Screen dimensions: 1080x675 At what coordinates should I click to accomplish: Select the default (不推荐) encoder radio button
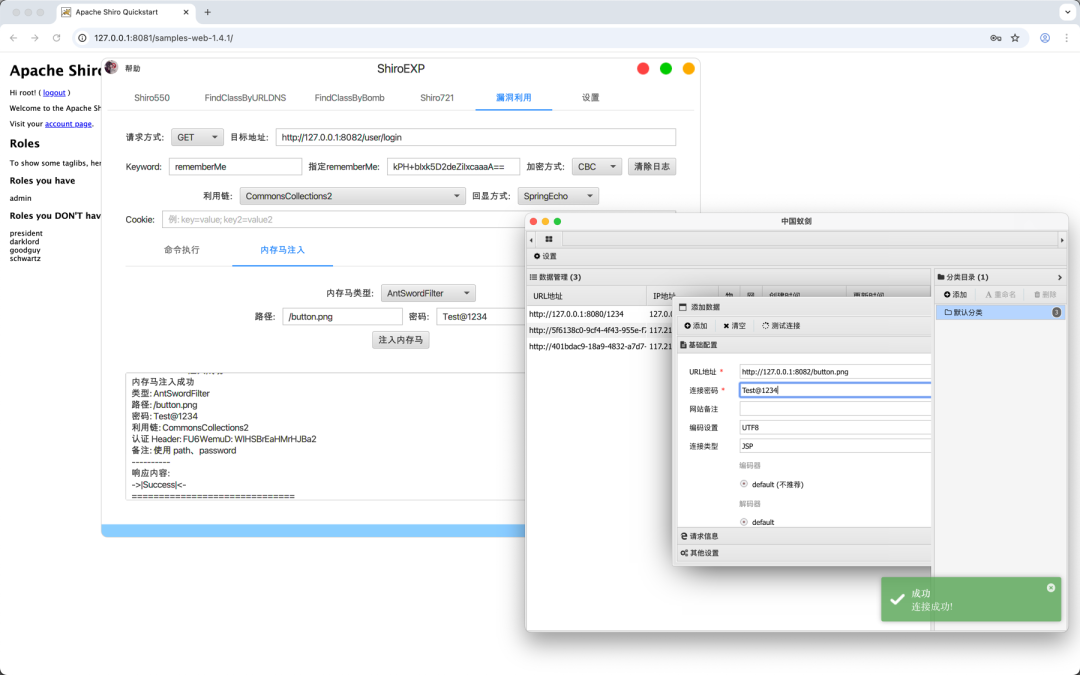tap(744, 484)
